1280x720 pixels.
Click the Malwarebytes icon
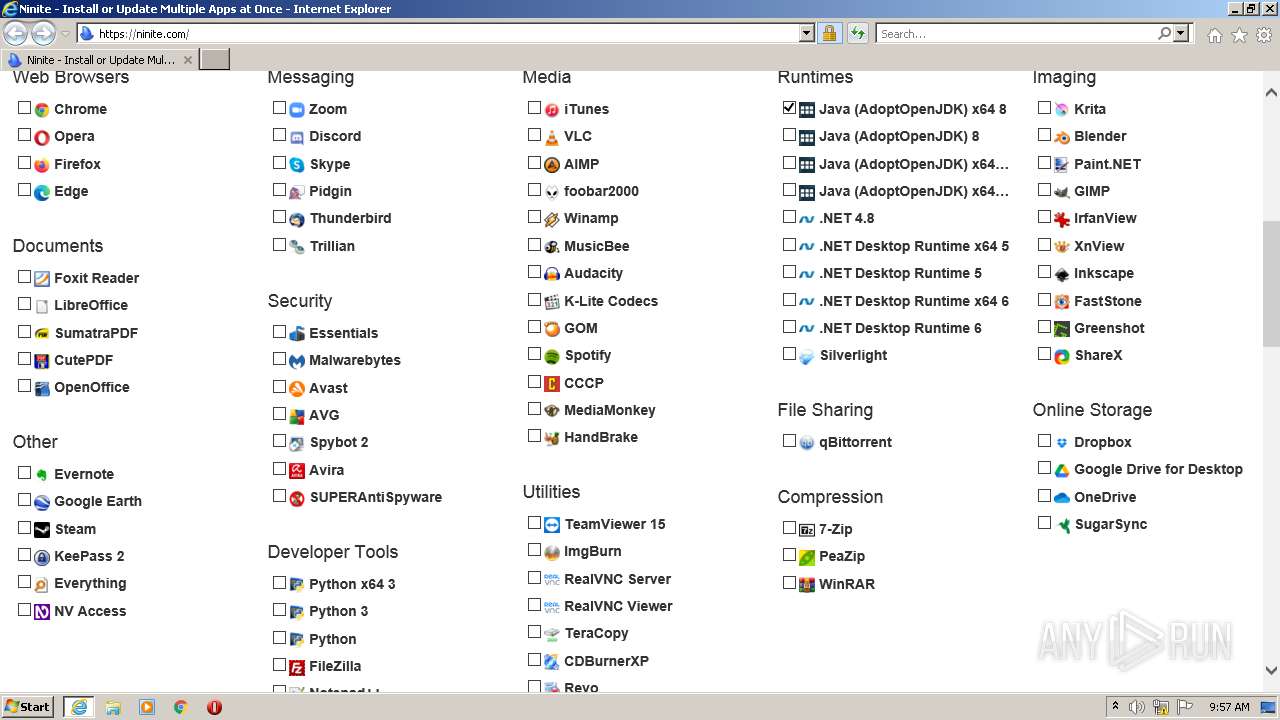click(297, 361)
